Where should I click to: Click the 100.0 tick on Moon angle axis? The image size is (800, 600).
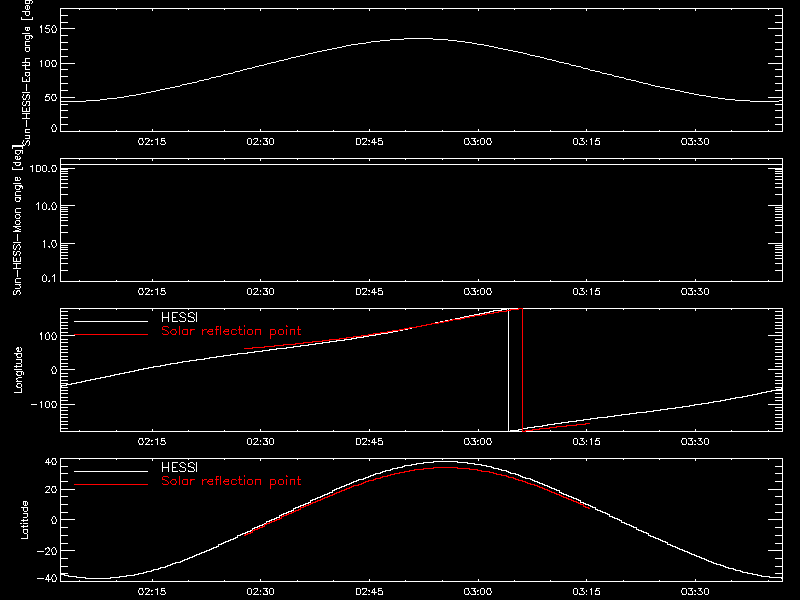pyautogui.click(x=44, y=168)
